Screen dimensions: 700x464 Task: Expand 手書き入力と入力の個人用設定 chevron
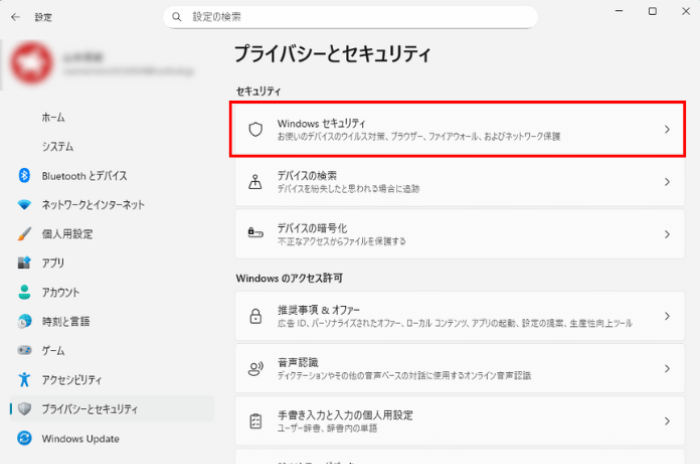667,421
